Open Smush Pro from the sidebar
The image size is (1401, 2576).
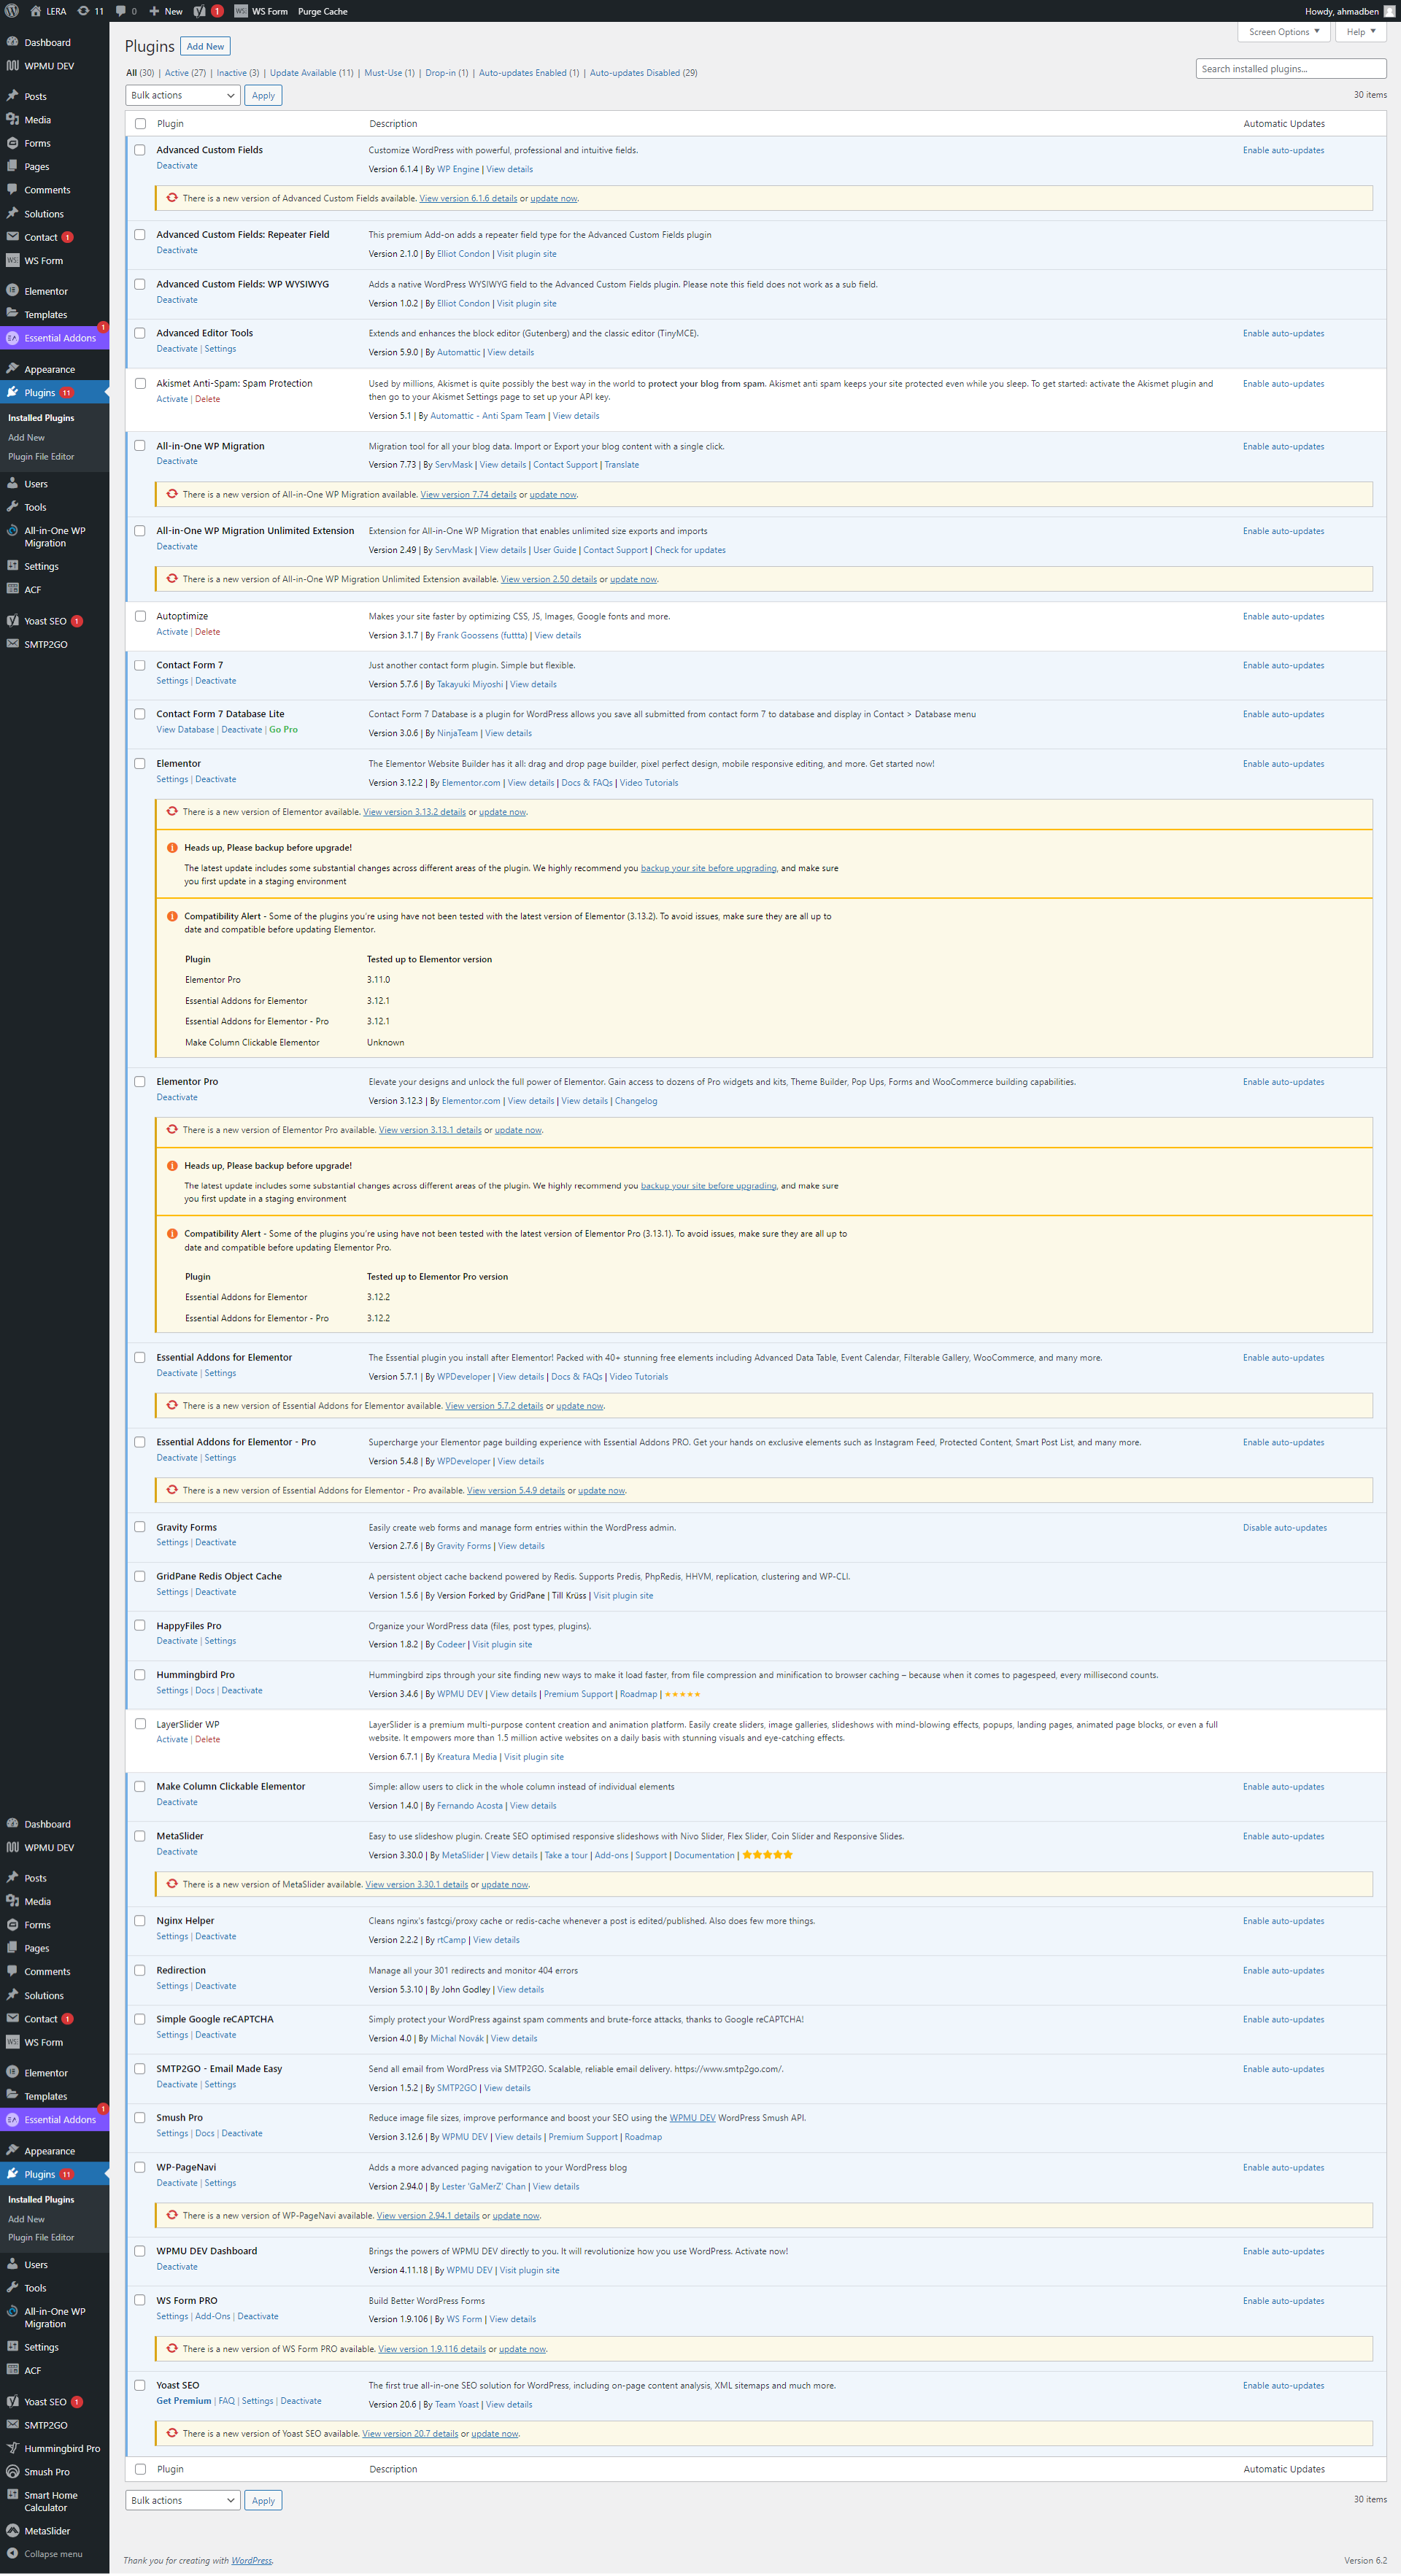pyautogui.click(x=46, y=2471)
